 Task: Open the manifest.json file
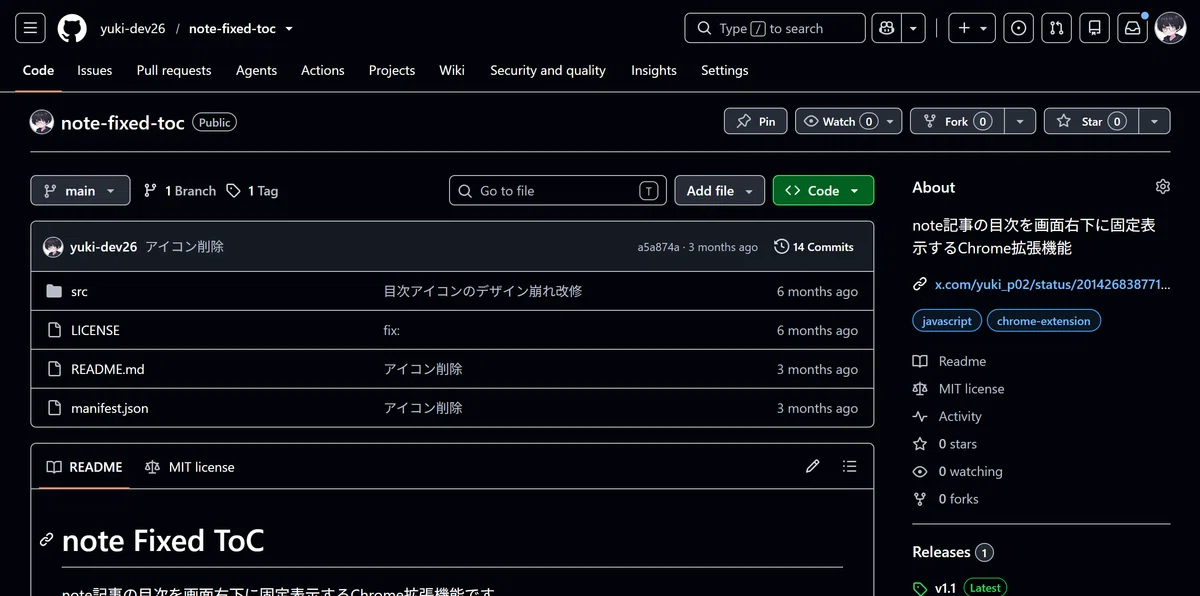click(110, 408)
